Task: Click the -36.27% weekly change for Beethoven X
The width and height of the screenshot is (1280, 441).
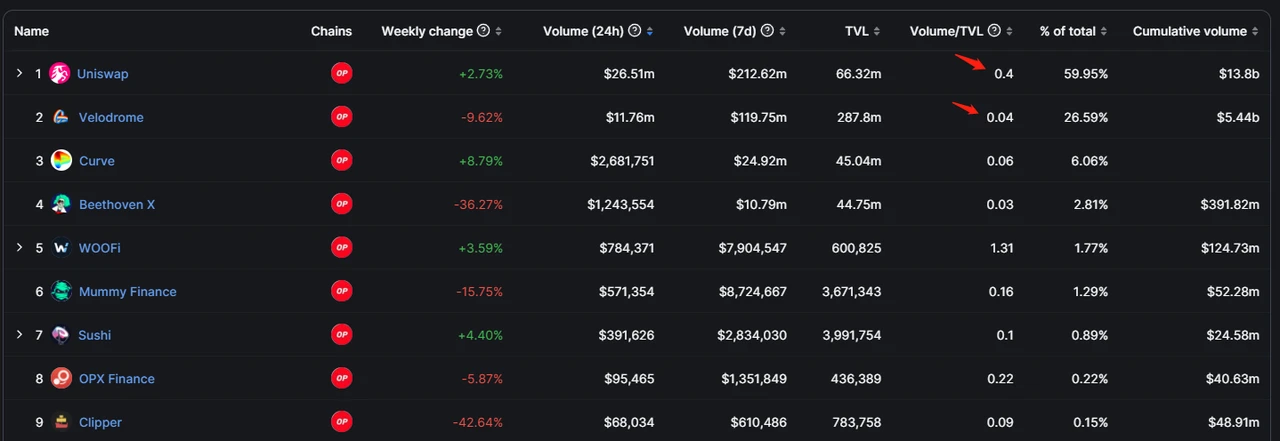Action: coord(478,204)
